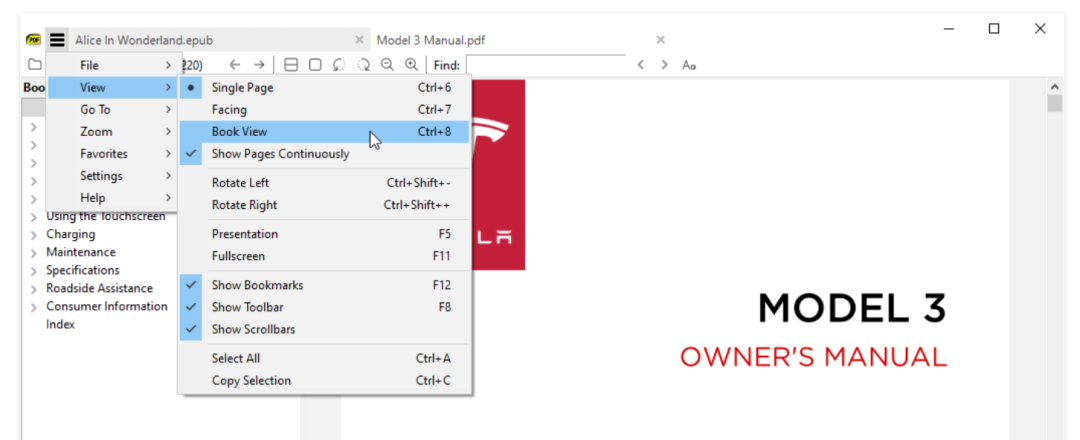Viewport: 1080px width, 440px height.
Task: Click the highlighted View menu item
Action: pos(112,87)
